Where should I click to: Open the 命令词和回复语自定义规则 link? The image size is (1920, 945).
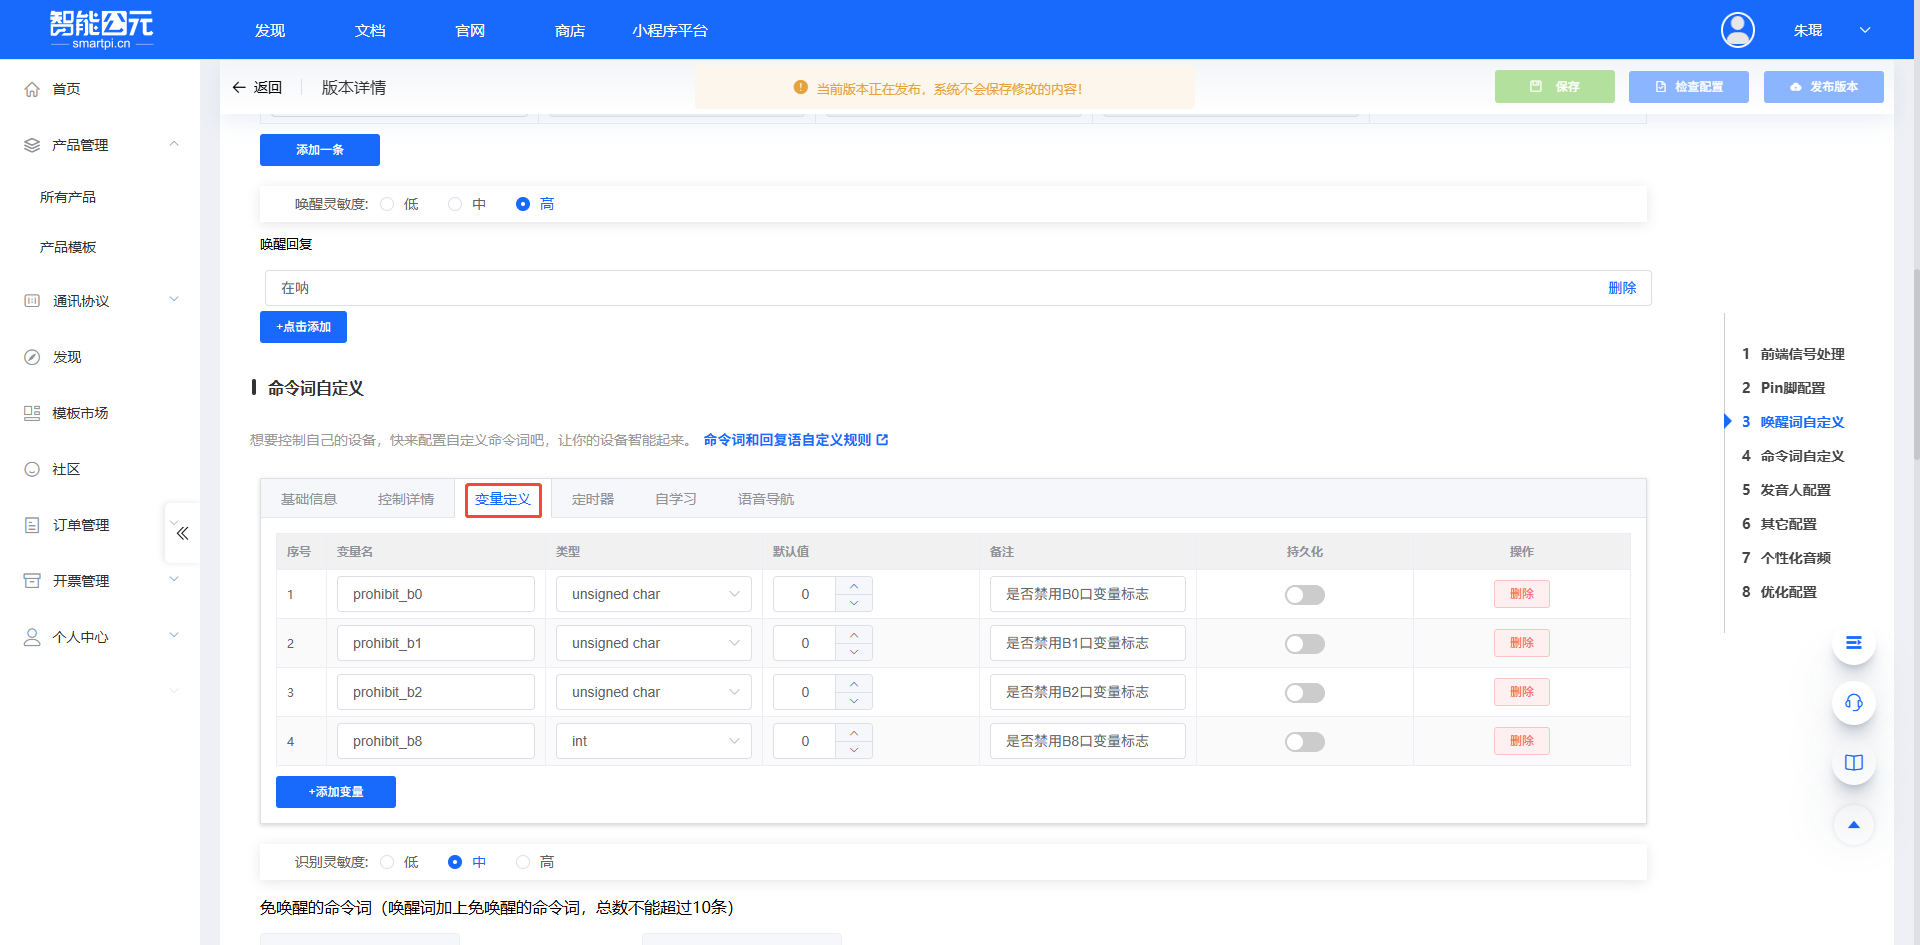788,439
